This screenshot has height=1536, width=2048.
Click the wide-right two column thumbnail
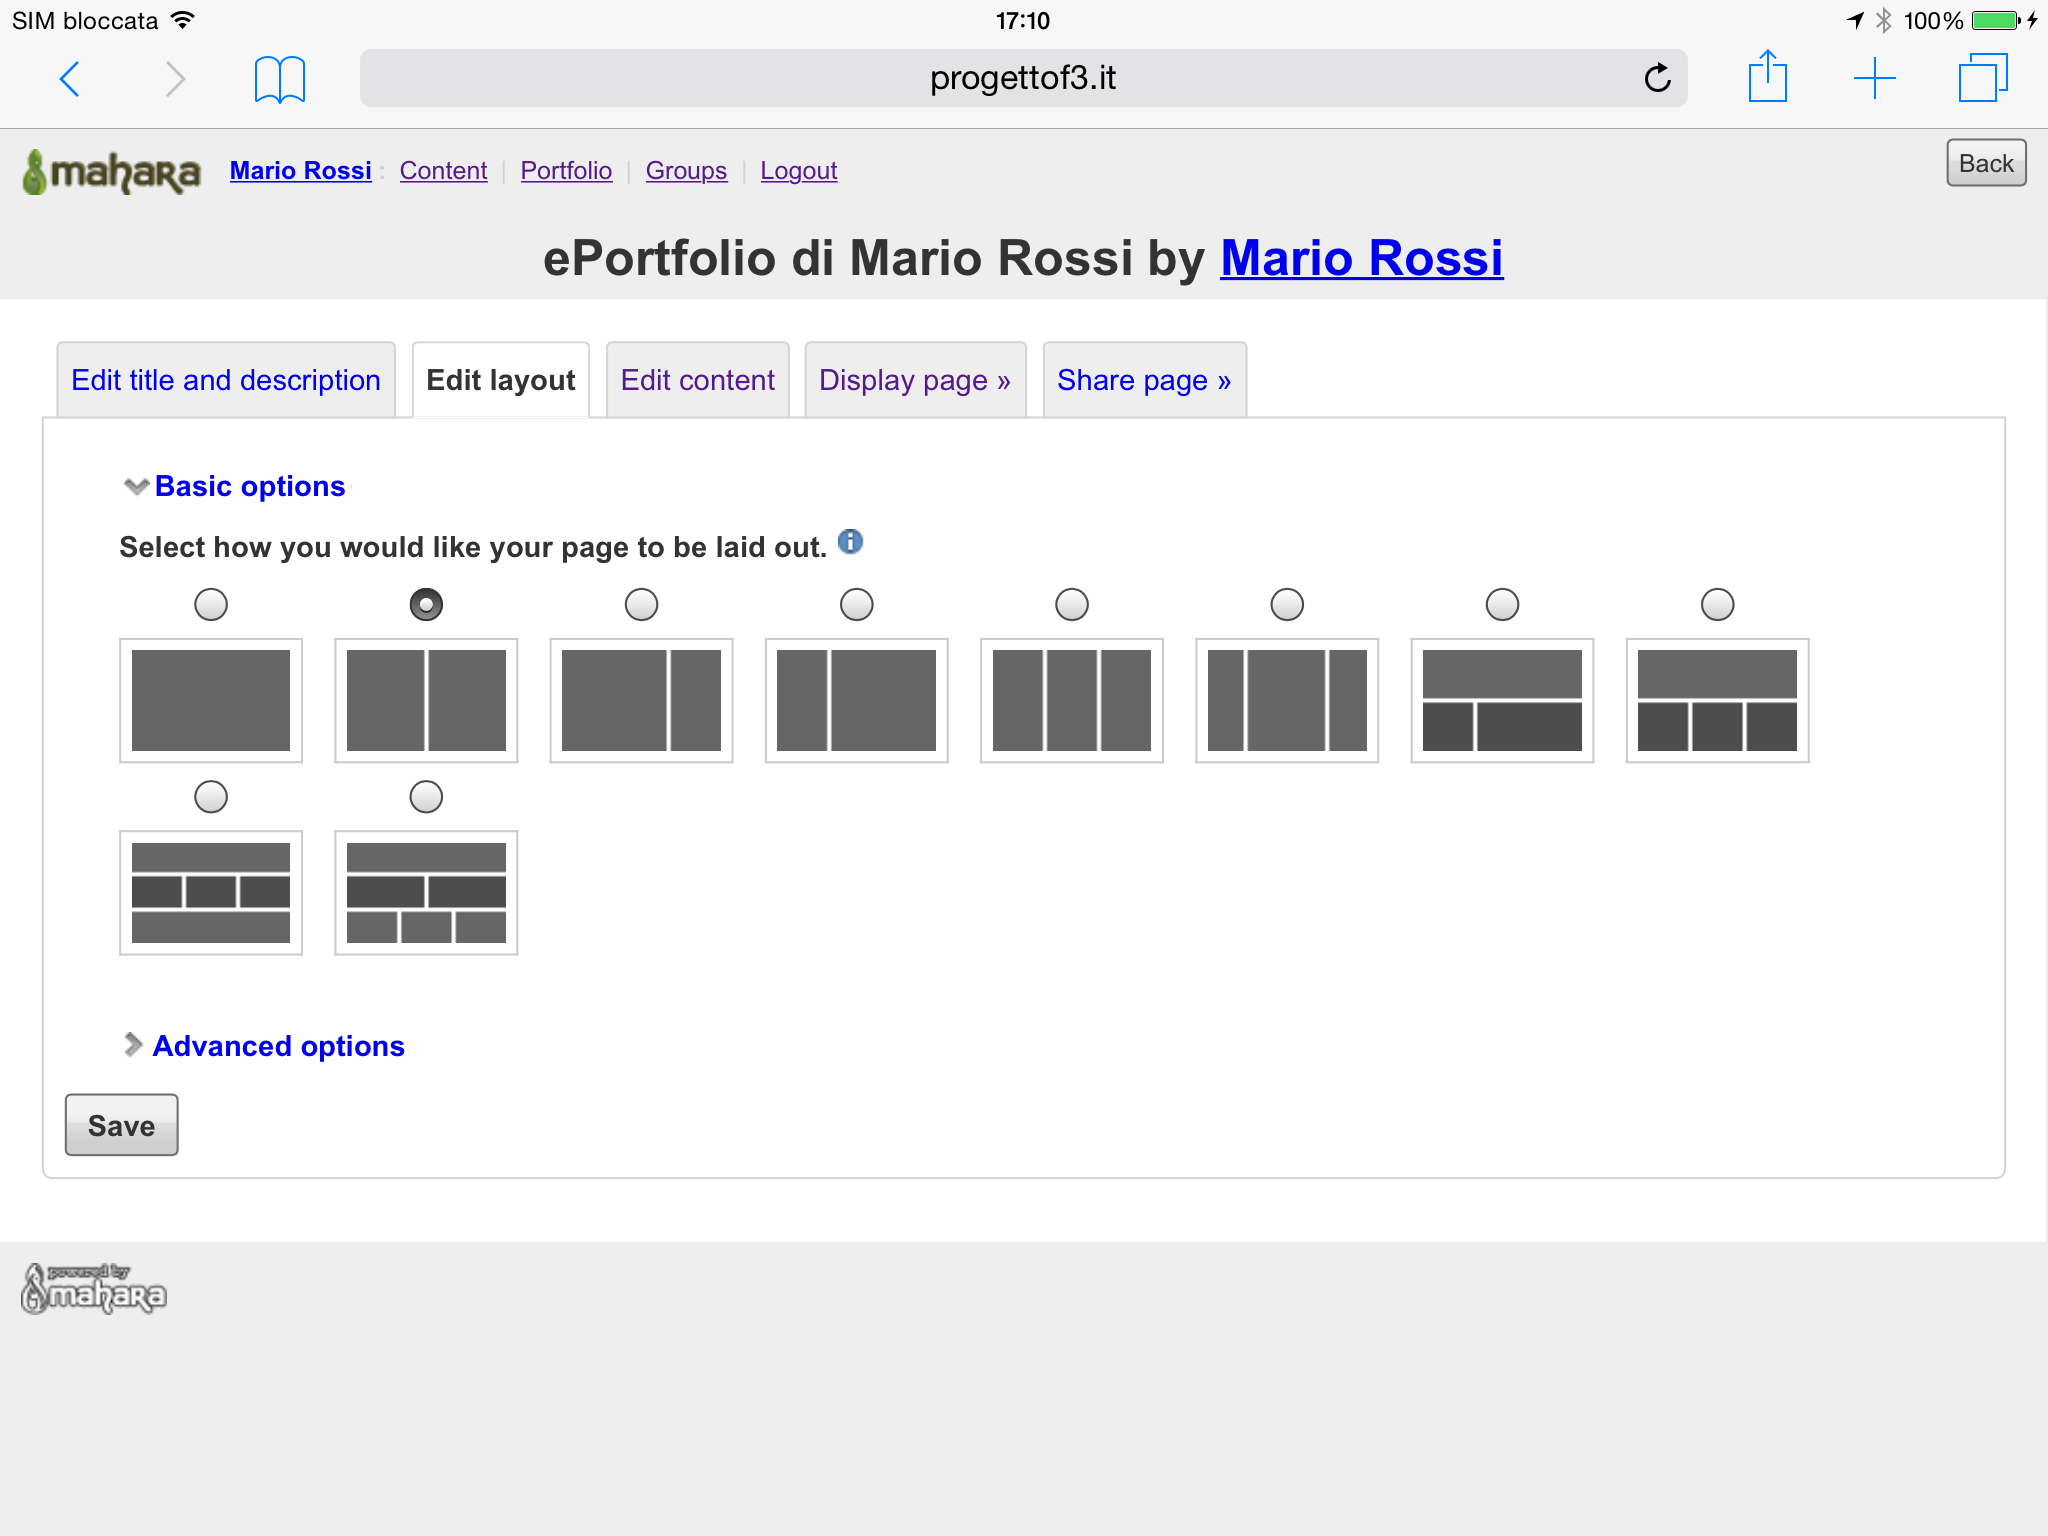[x=857, y=700]
